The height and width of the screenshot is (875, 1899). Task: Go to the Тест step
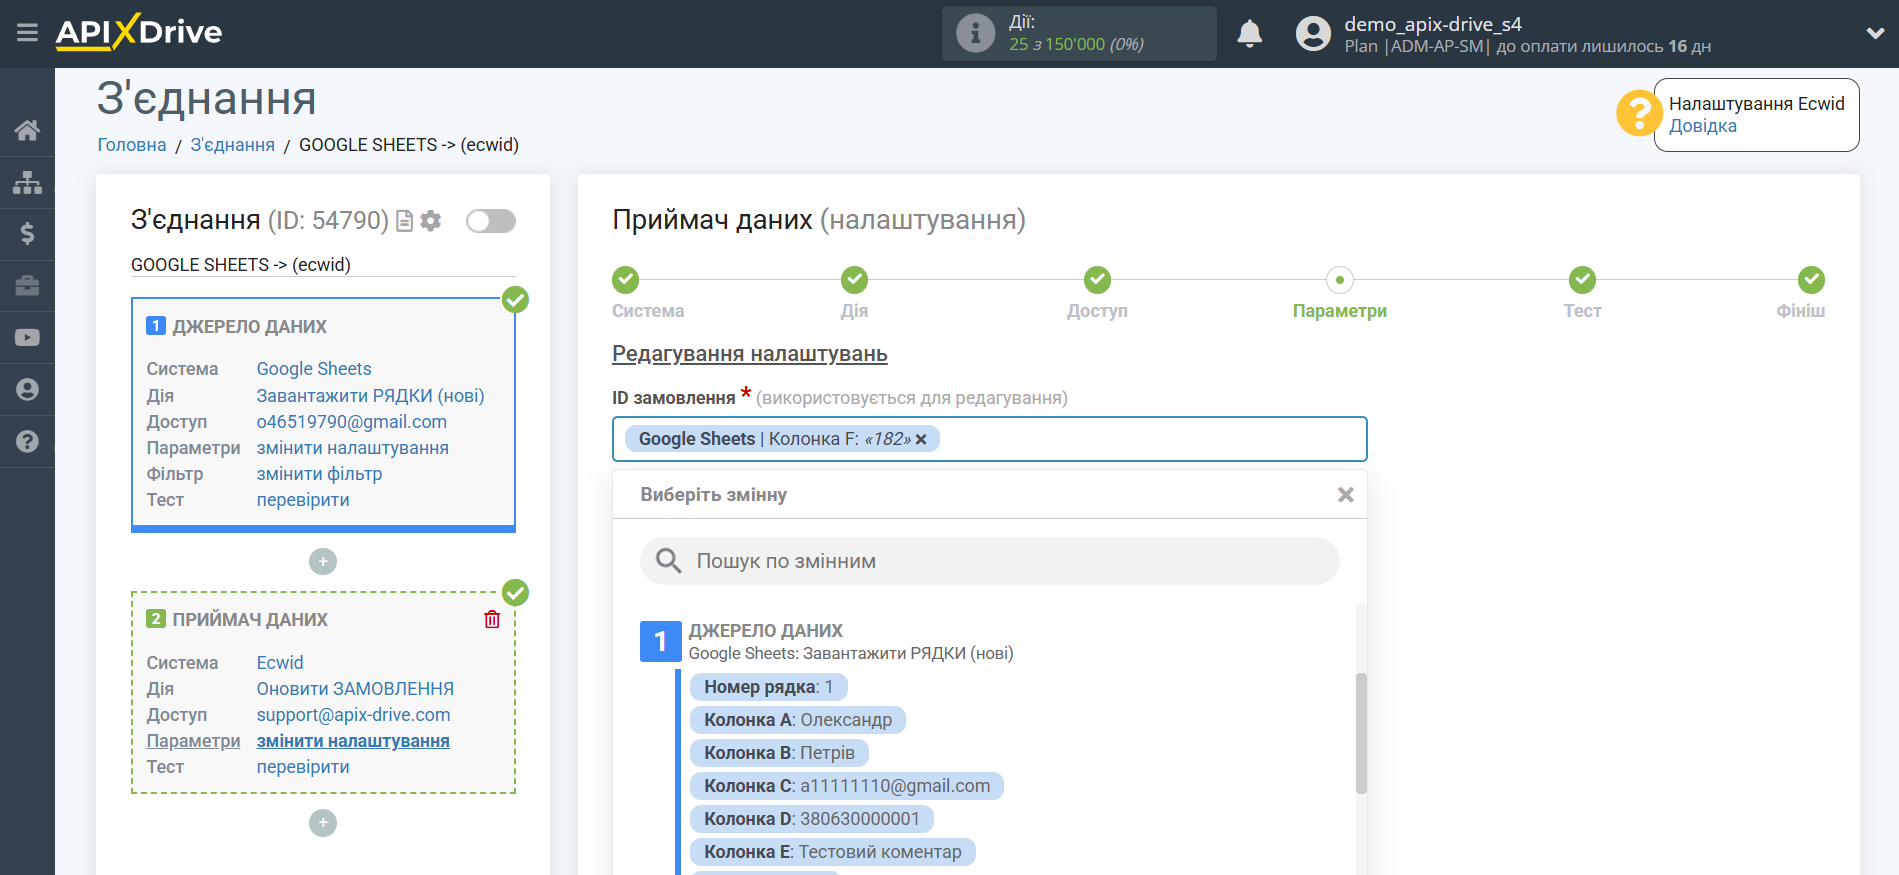1582,280
